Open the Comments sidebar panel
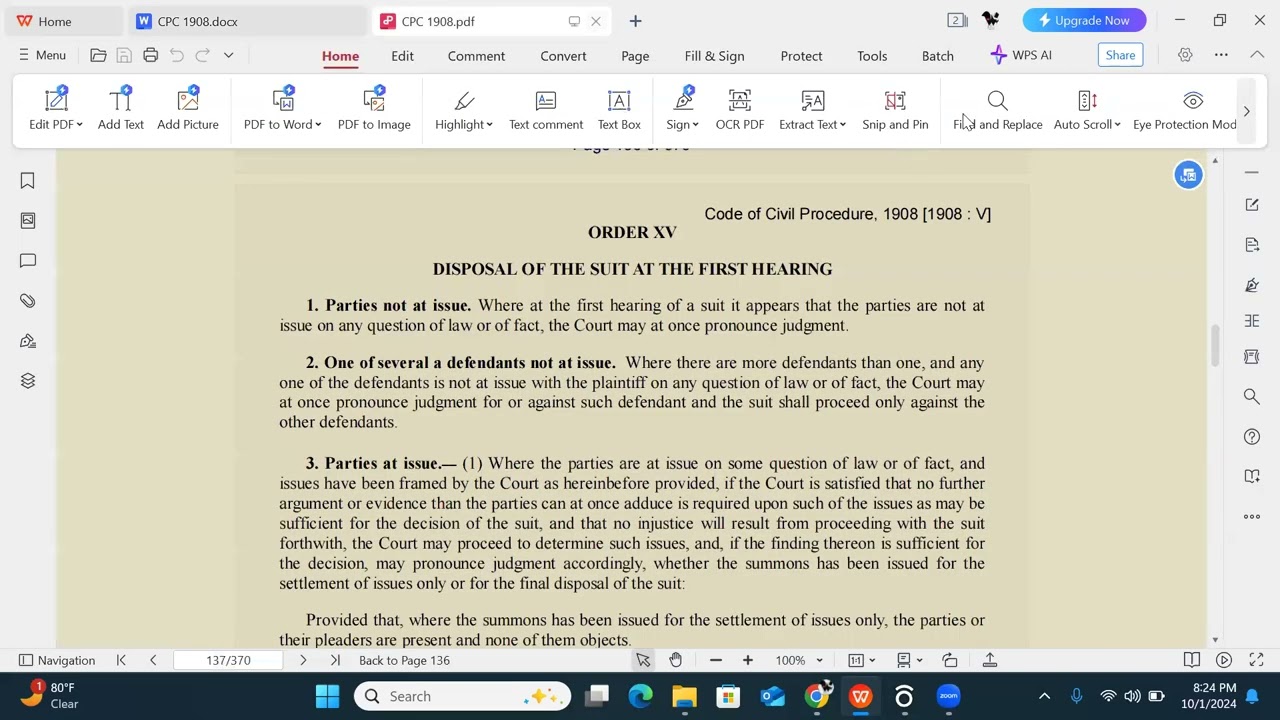This screenshot has width=1280, height=720. pyautogui.click(x=28, y=261)
